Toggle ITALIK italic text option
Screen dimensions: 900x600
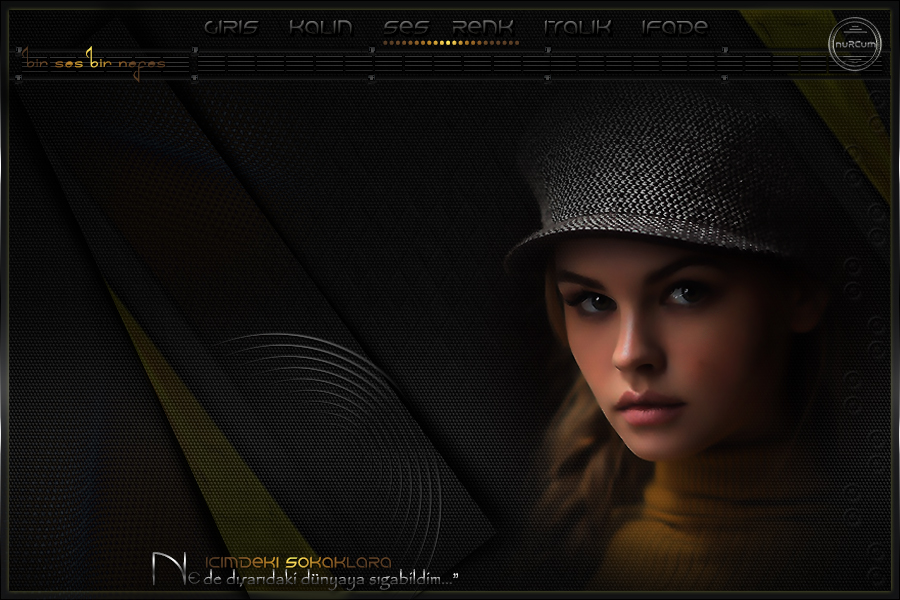(x=577, y=28)
